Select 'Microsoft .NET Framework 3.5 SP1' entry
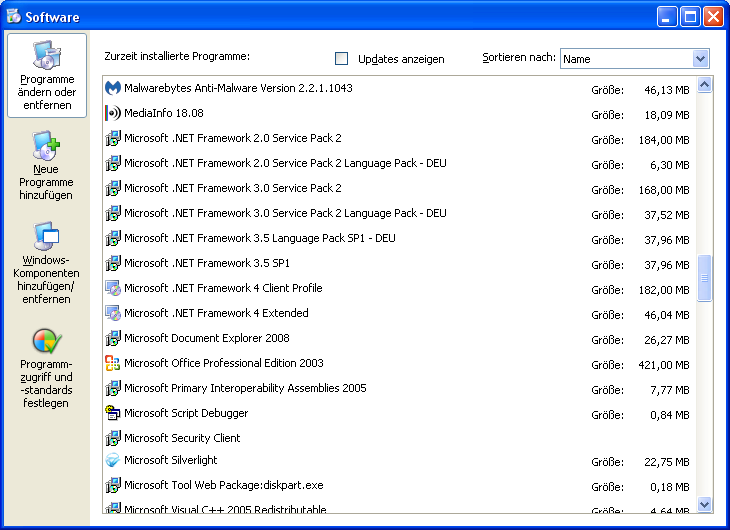Image resolution: width=730 pixels, height=530 pixels. [x=399, y=263]
